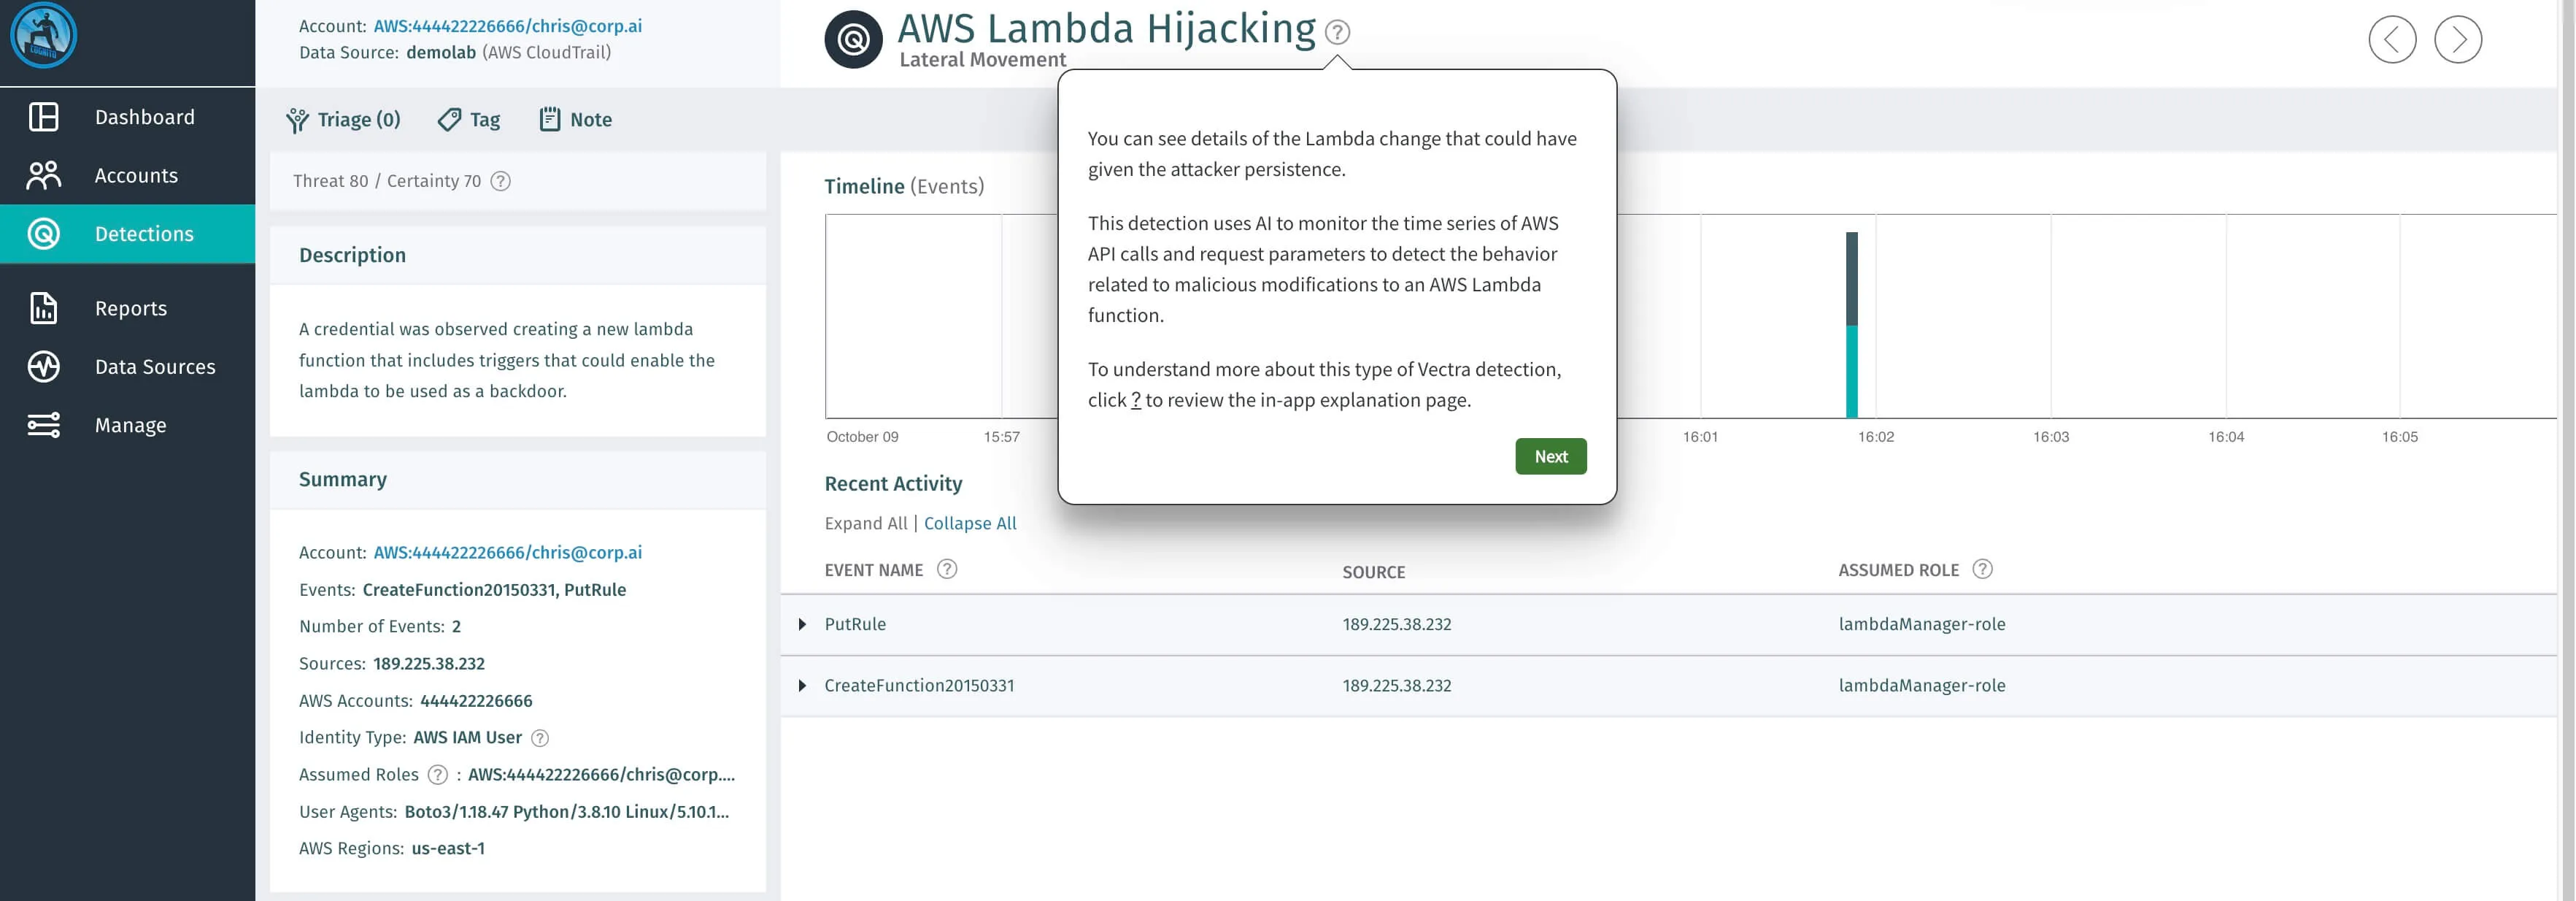The image size is (2576, 901).
Task: Open help icon beside Identity Type
Action: [540, 738]
